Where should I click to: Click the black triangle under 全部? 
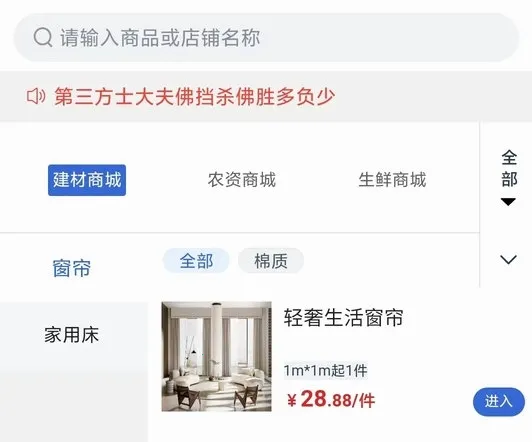pyautogui.click(x=508, y=202)
